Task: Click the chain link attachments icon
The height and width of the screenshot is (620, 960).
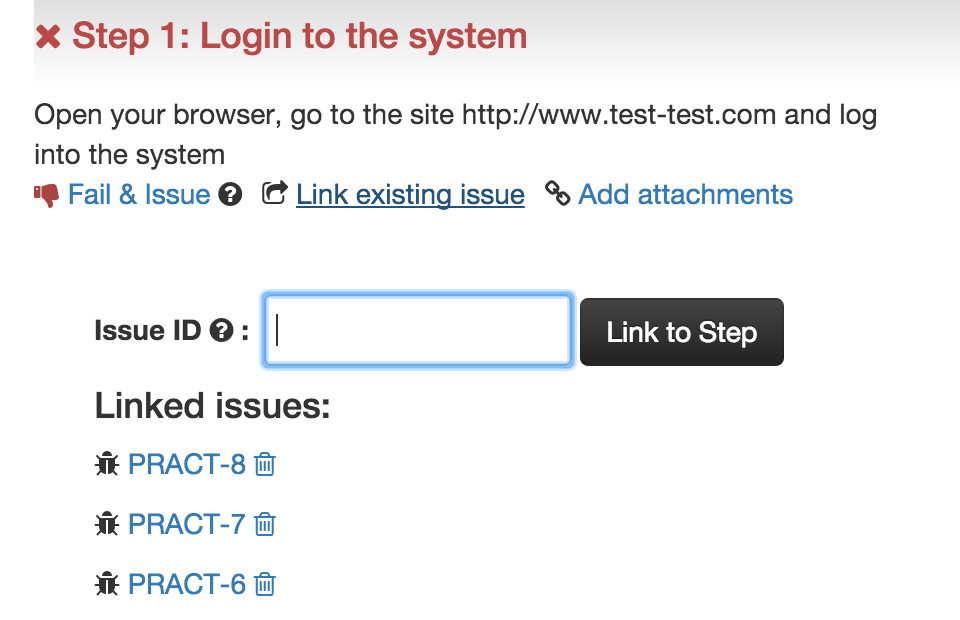Action: pyautogui.click(x=557, y=193)
